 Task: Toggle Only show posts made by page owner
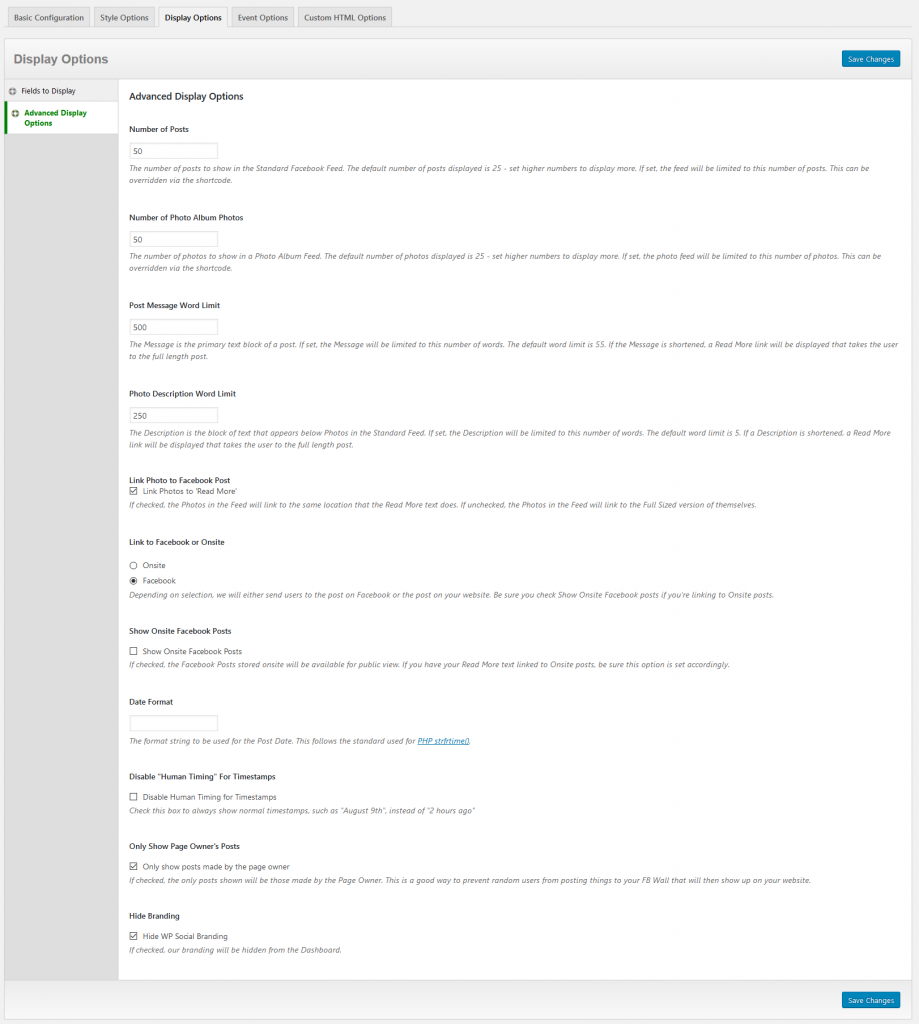tap(134, 866)
